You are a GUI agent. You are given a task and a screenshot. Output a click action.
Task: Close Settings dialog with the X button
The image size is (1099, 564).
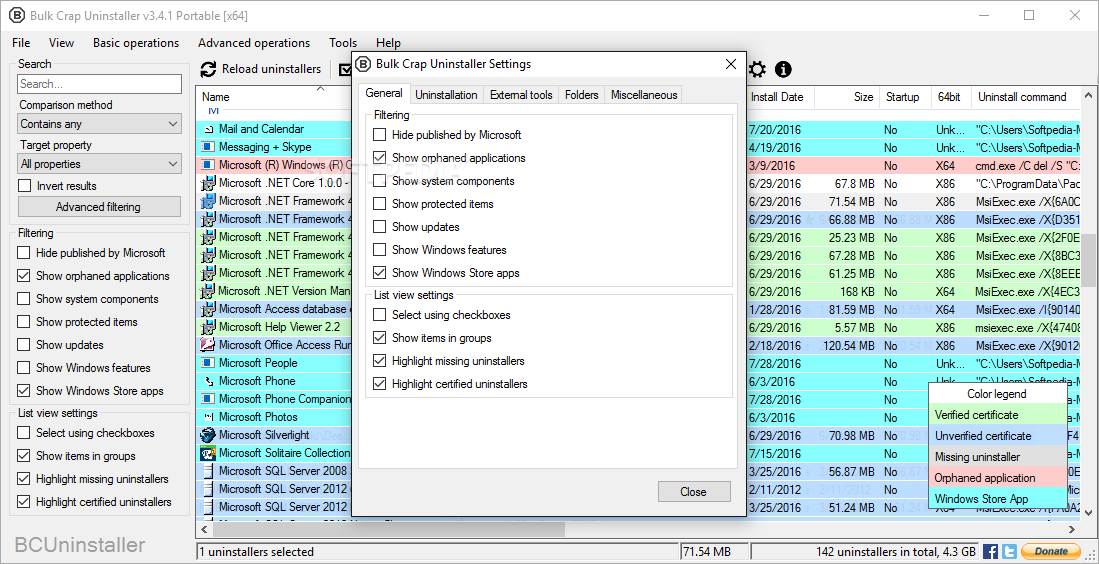(x=731, y=64)
